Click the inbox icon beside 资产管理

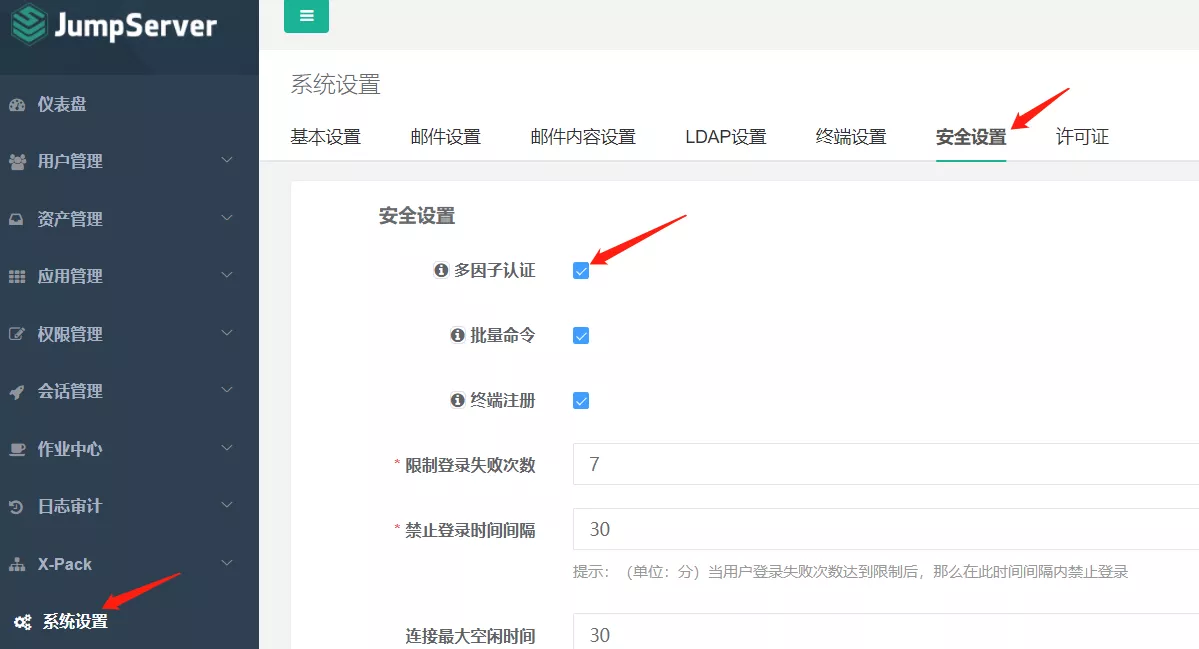coord(17,220)
